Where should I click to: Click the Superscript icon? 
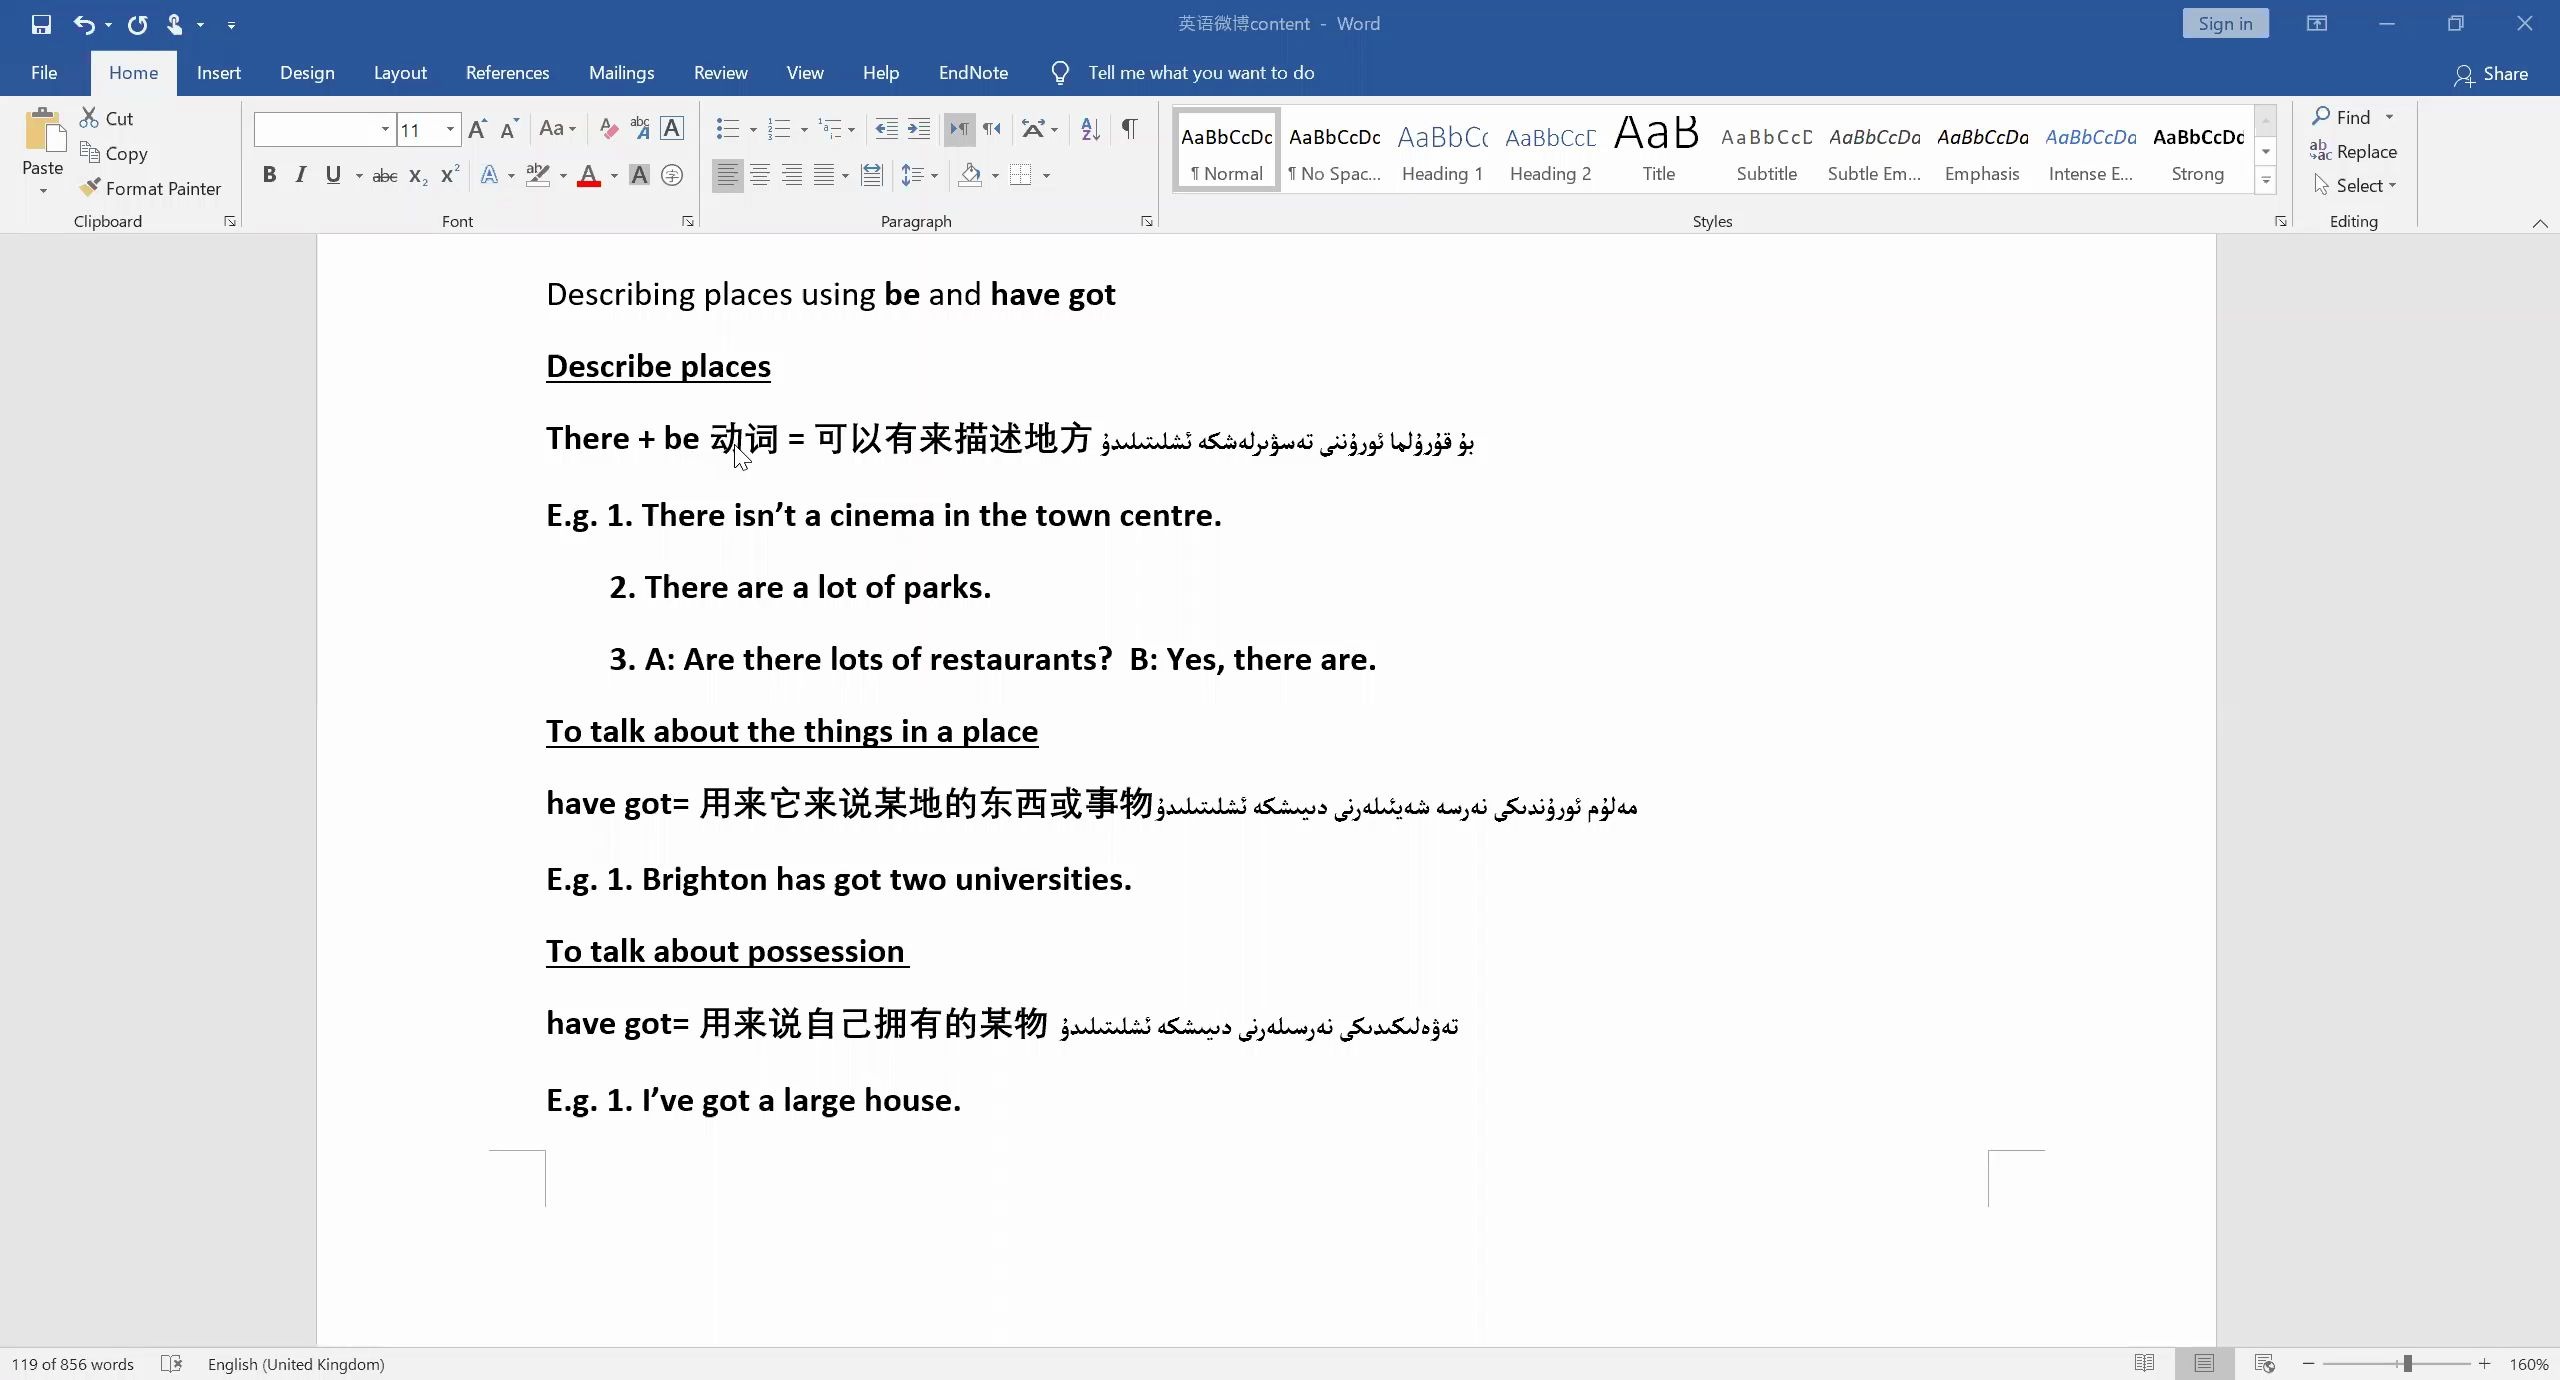pos(450,175)
